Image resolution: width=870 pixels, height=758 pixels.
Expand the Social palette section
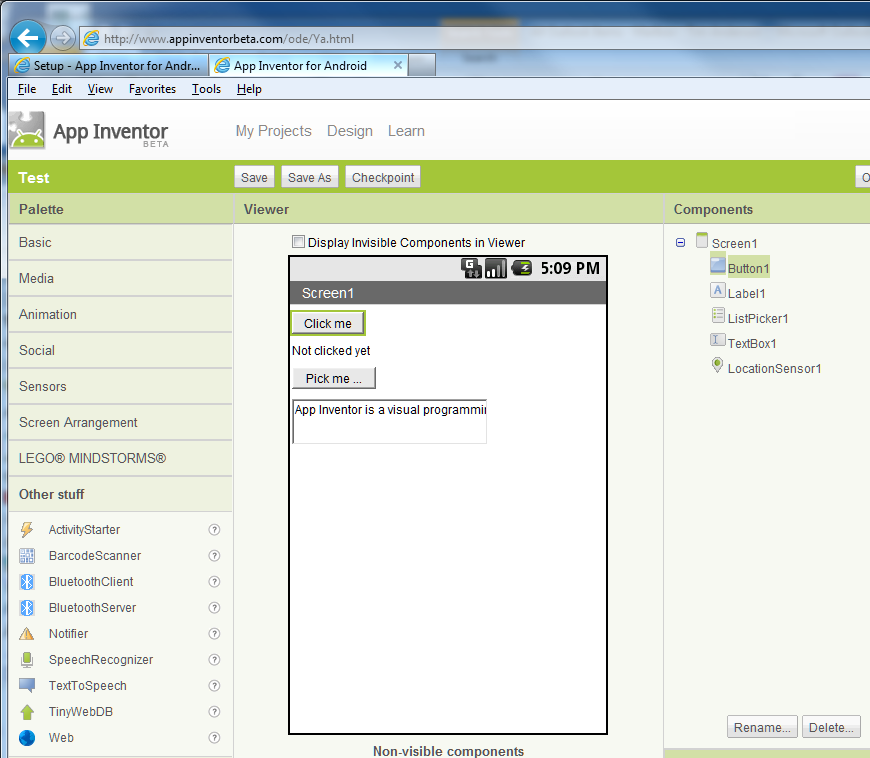pyautogui.click(x=120, y=351)
